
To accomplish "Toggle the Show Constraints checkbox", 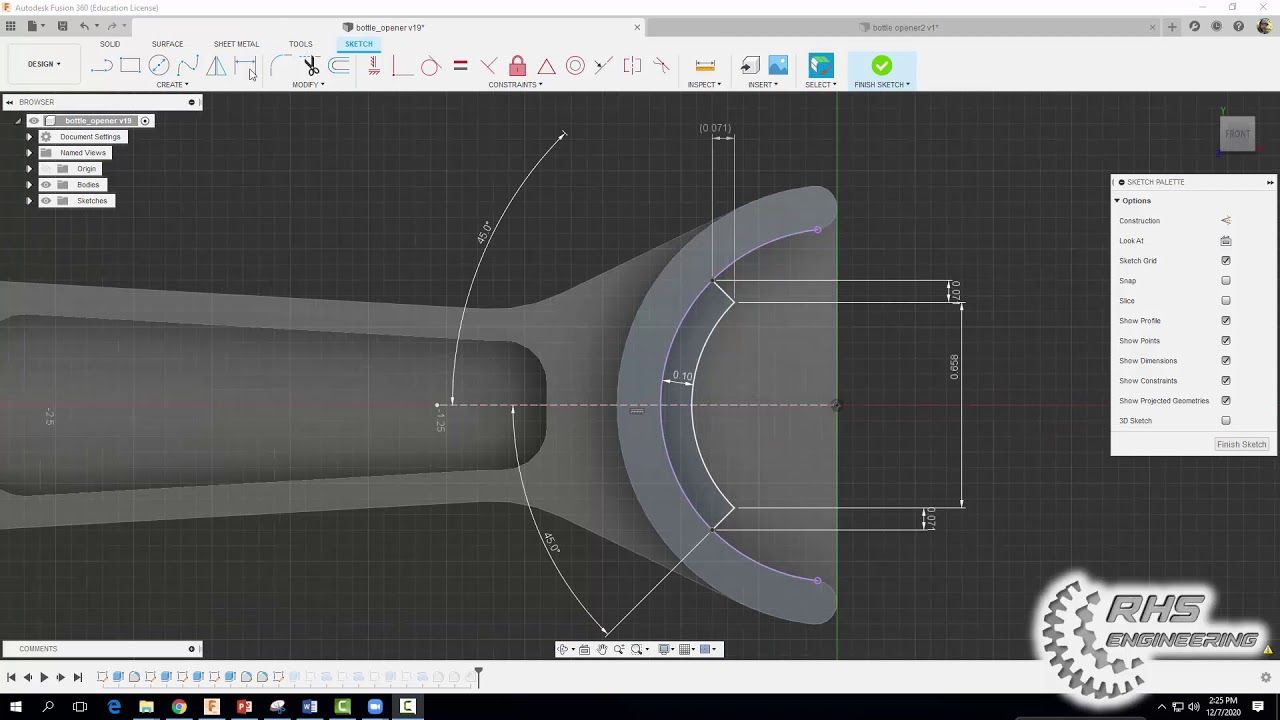I will tap(1226, 381).
